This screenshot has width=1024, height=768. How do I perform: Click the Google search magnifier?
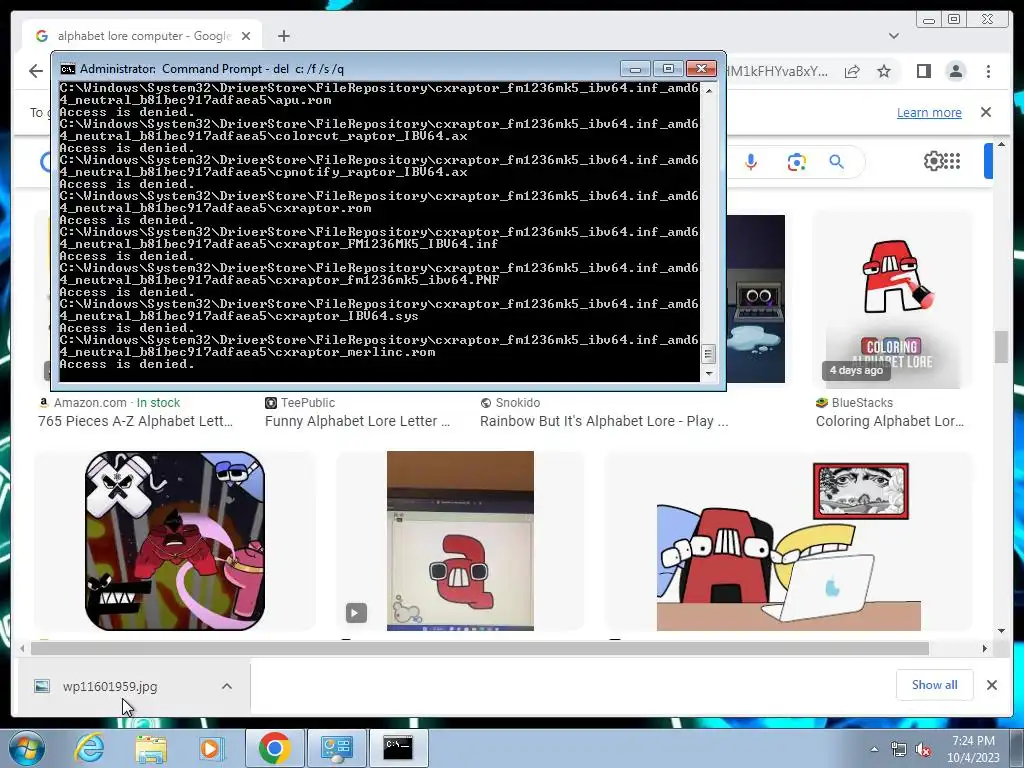[837, 161]
